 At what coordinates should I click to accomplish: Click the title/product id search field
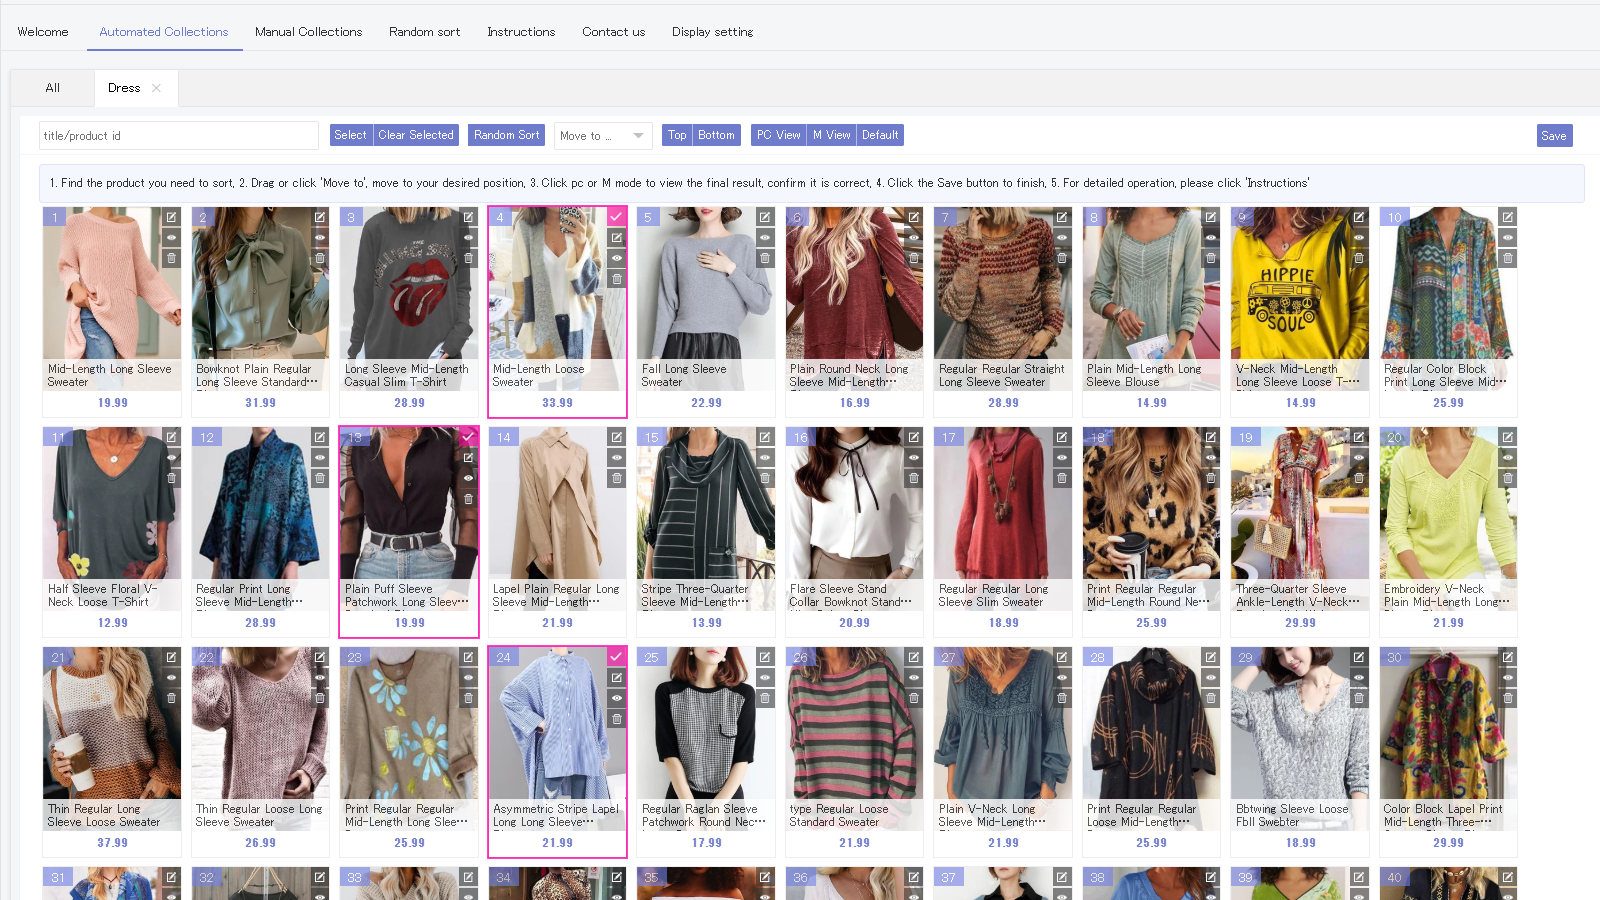point(178,135)
